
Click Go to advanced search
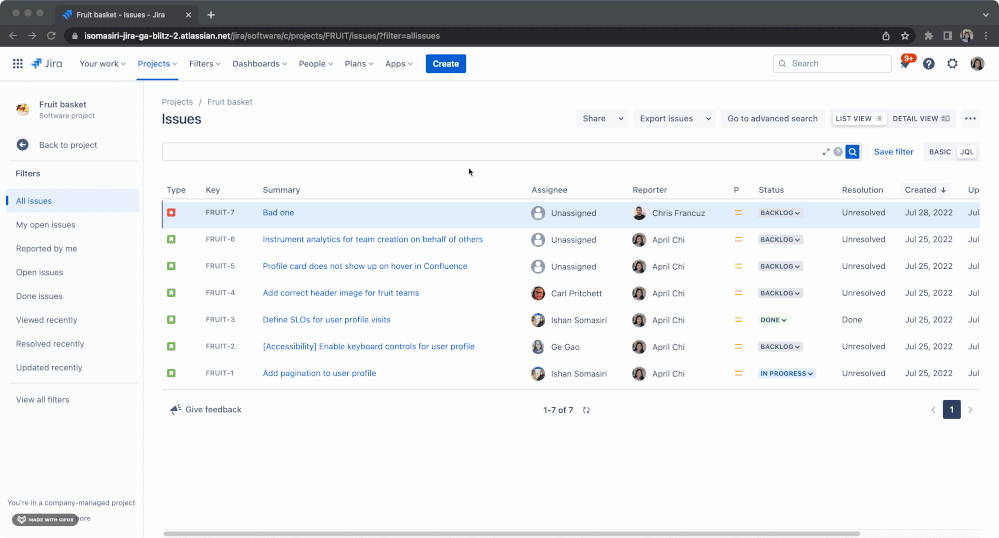(772, 119)
